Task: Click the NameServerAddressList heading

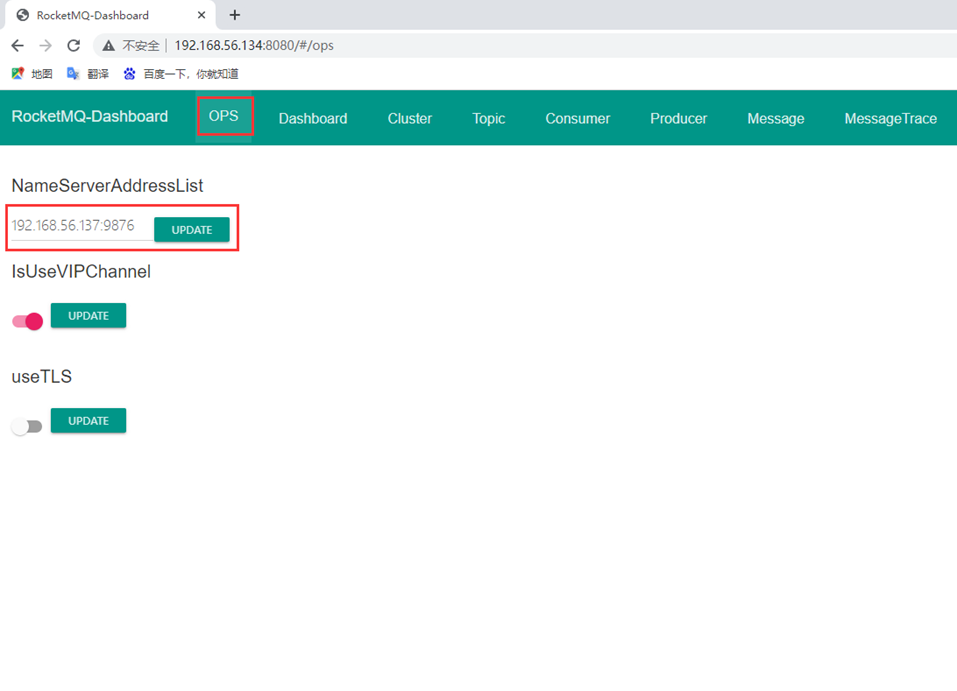Action: coord(107,186)
